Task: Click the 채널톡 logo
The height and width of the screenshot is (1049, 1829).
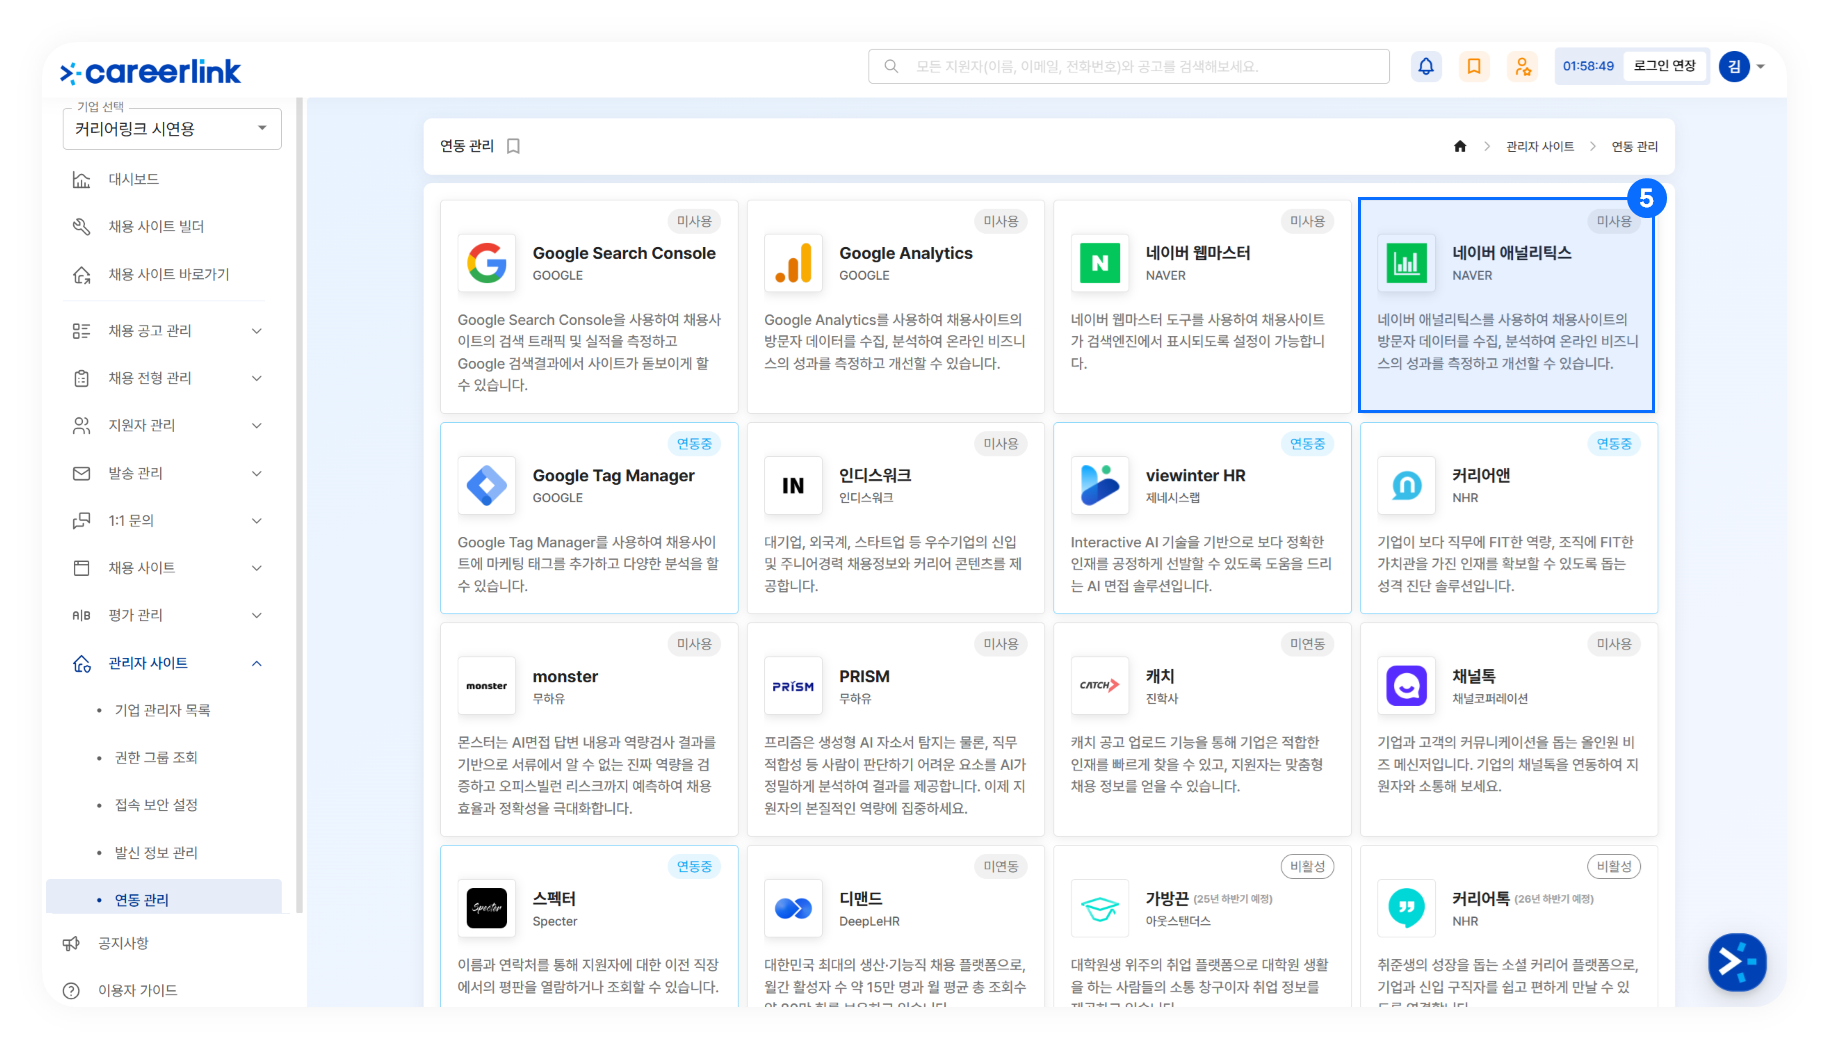Action: click(x=1407, y=686)
